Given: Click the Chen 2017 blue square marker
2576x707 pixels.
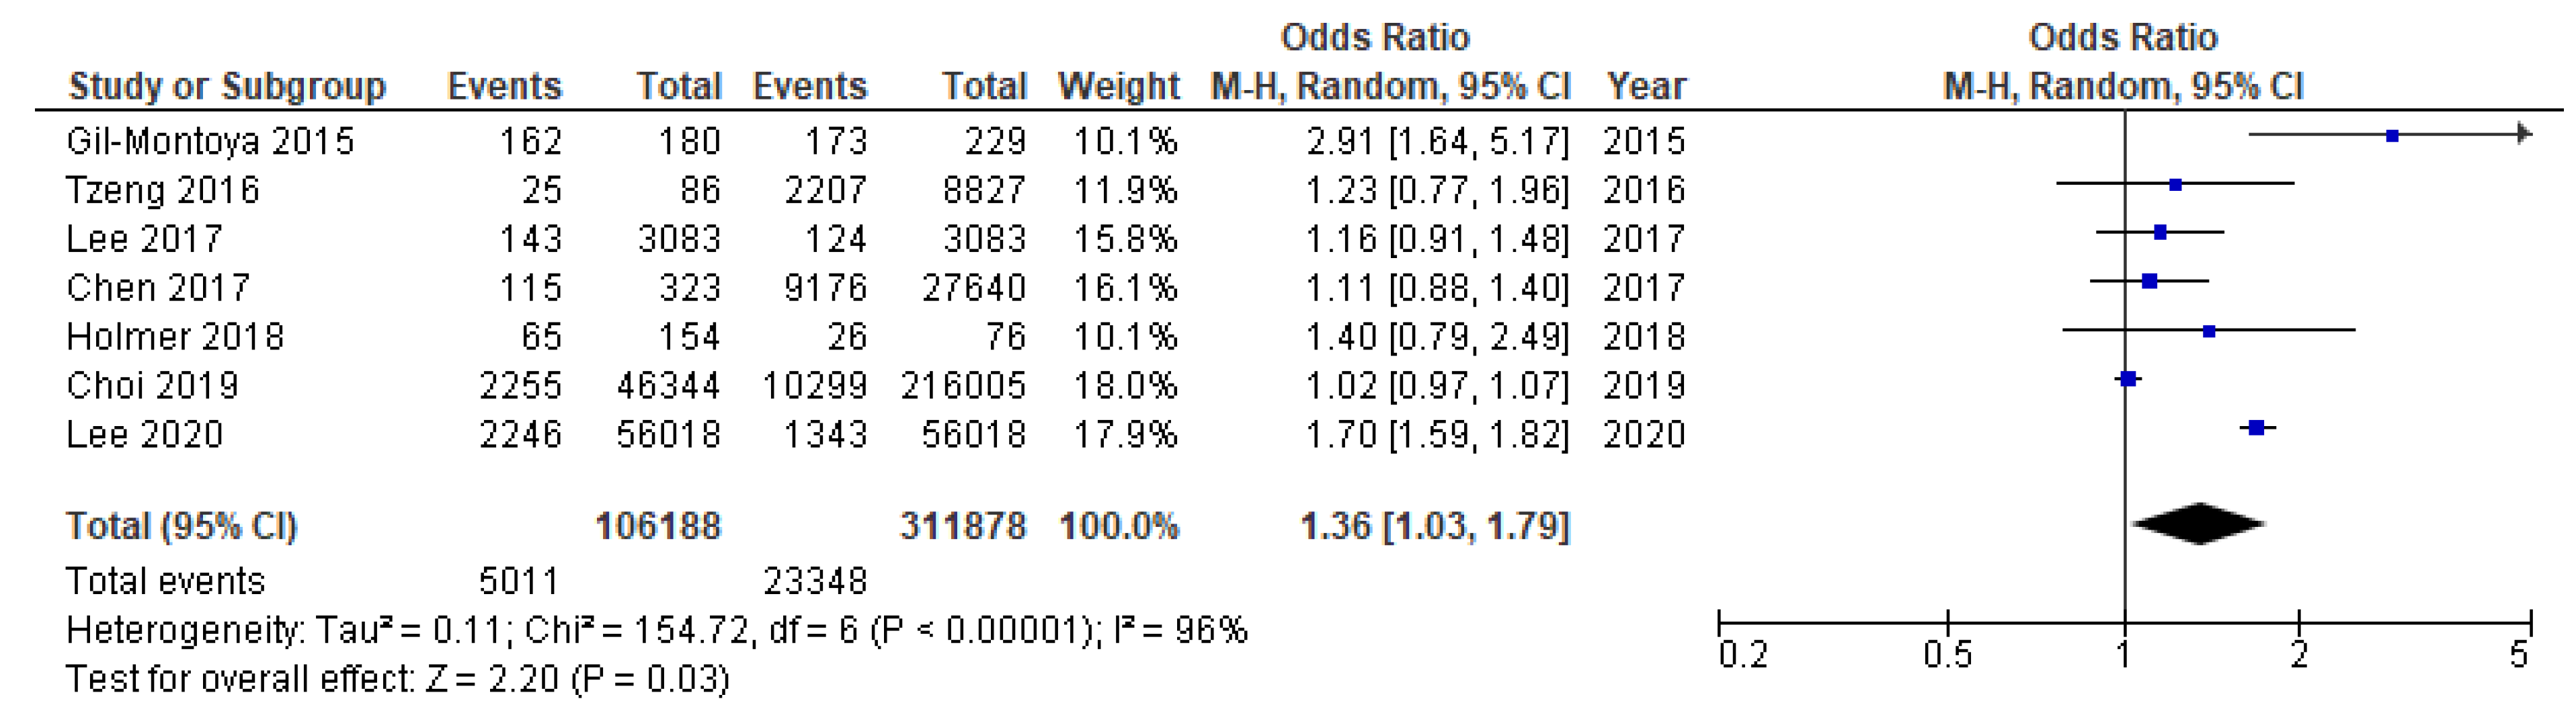Looking at the screenshot, I should [x=2150, y=282].
